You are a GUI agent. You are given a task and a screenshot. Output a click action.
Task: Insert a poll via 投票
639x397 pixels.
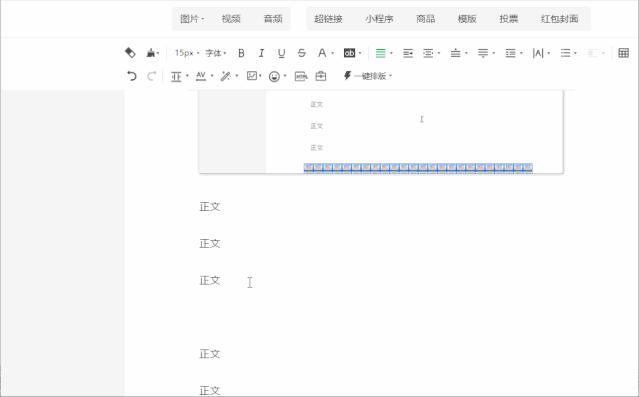pyautogui.click(x=509, y=19)
